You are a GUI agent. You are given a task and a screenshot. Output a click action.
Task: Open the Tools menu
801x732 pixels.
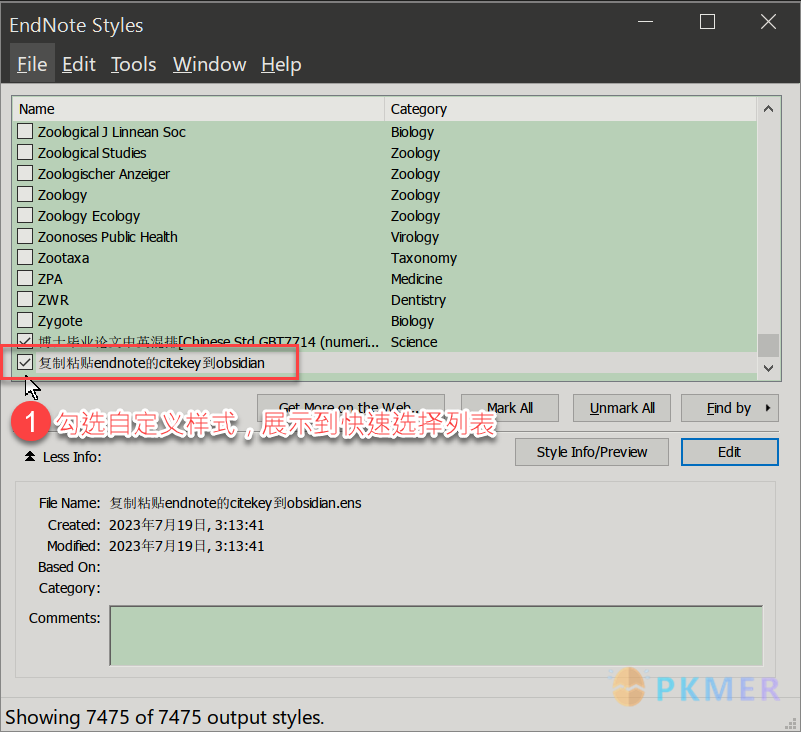(x=133, y=64)
